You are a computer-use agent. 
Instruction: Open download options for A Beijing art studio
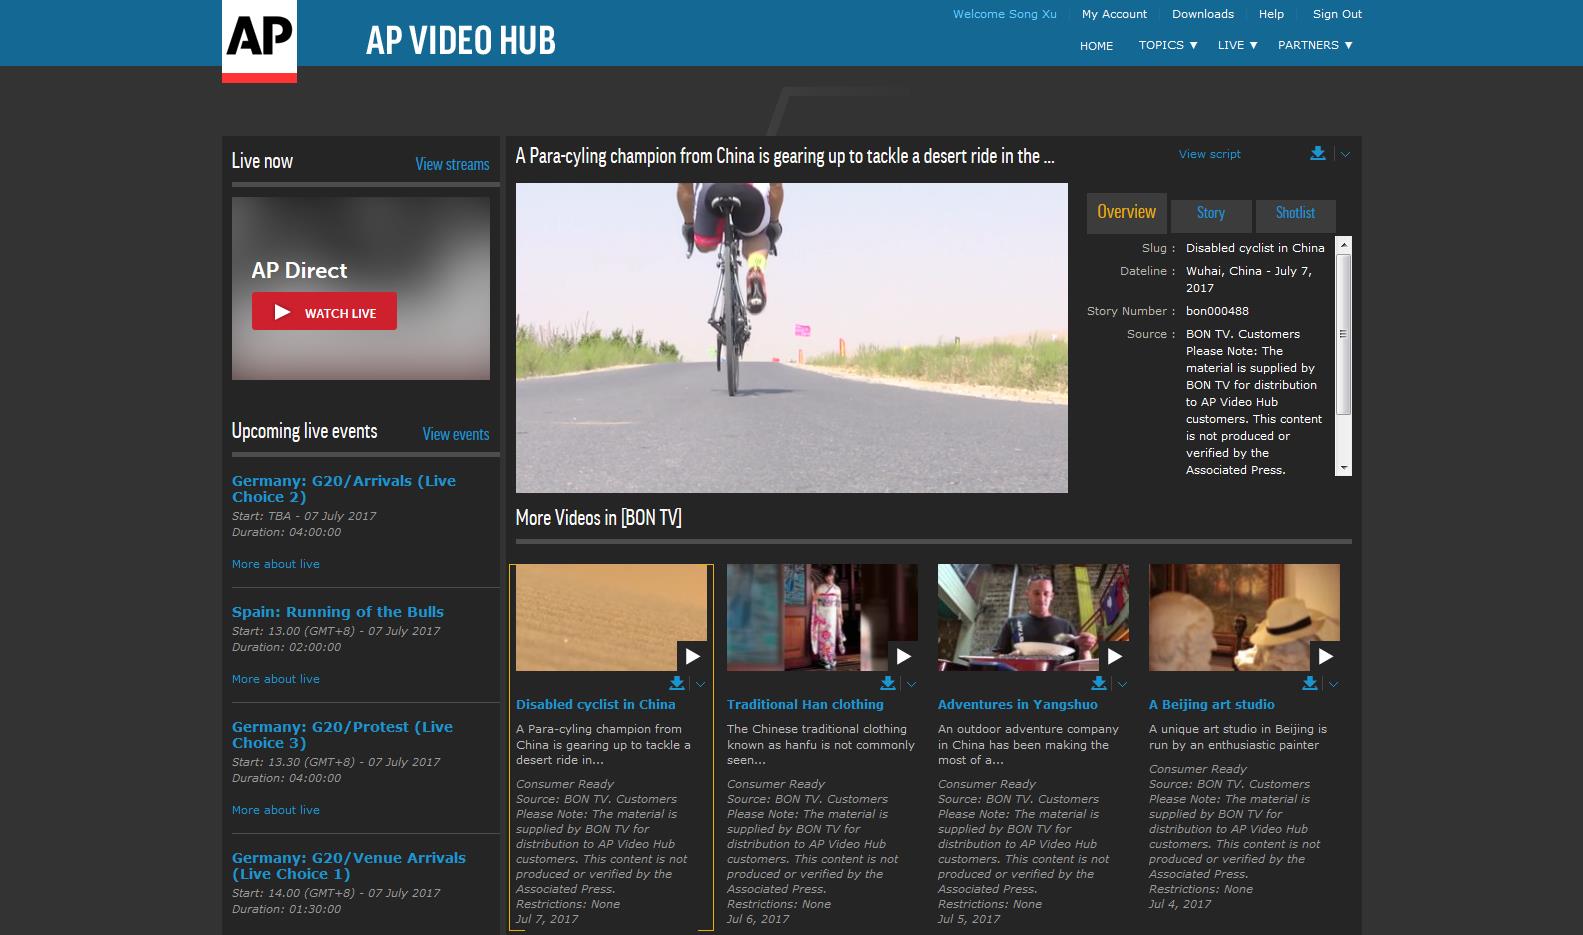(x=1333, y=685)
